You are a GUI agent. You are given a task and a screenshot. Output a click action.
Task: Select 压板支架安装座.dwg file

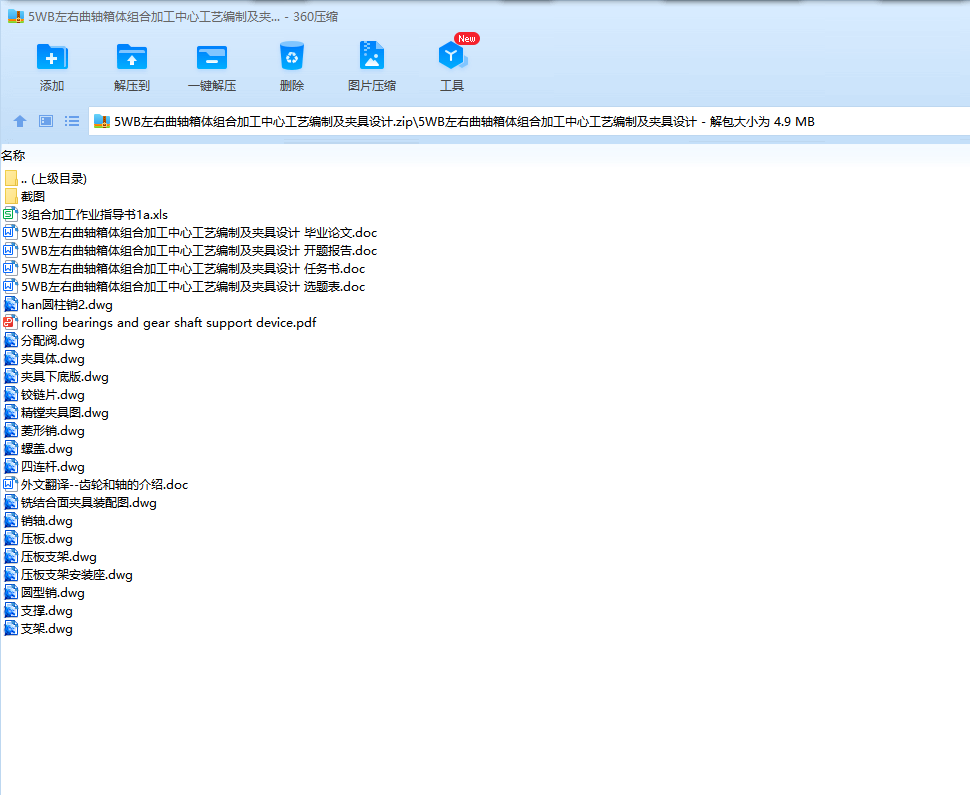click(x=68, y=575)
